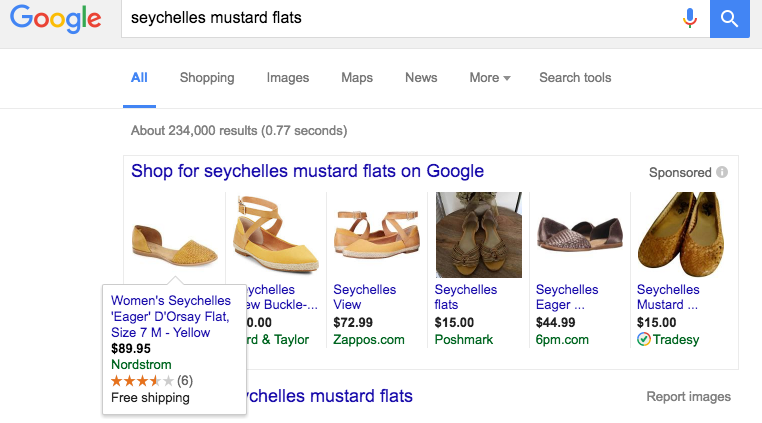The height and width of the screenshot is (423, 762).
Task: Open the Seychelles flats product link
Action: click(x=466, y=297)
